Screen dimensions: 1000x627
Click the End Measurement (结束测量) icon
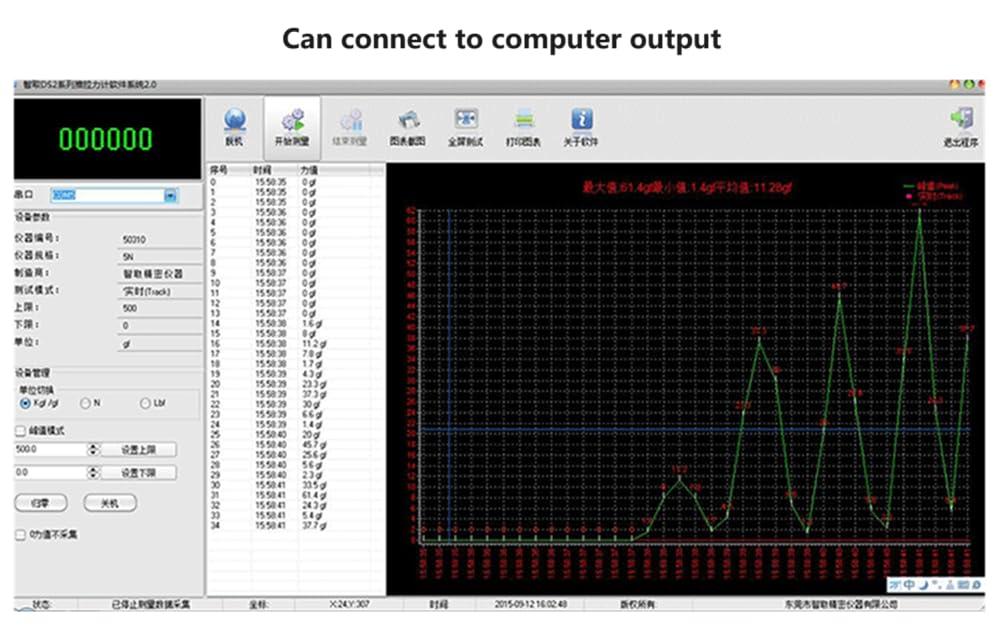349,121
